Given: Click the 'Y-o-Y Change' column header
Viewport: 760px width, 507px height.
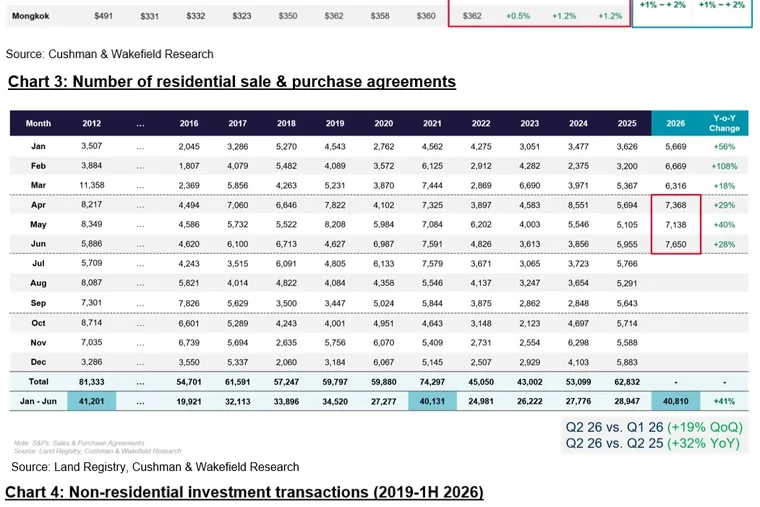Looking at the screenshot, I should [x=724, y=123].
